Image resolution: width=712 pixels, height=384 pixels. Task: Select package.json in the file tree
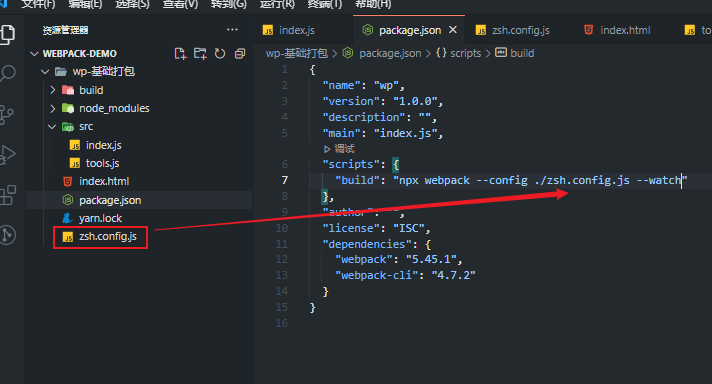pyautogui.click(x=110, y=200)
